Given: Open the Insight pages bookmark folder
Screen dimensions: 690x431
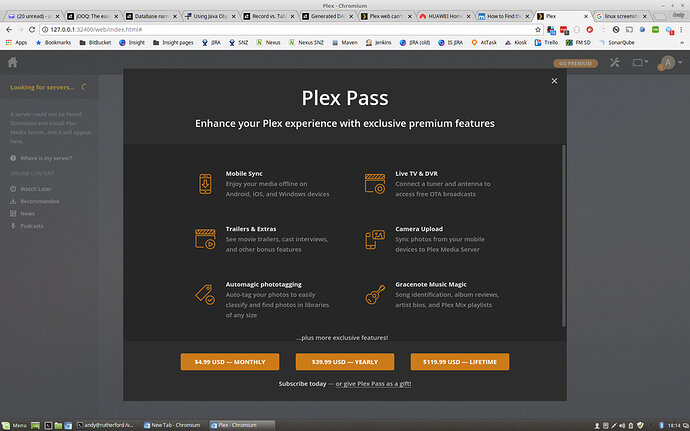Looking at the screenshot, I should pyautogui.click(x=173, y=43).
